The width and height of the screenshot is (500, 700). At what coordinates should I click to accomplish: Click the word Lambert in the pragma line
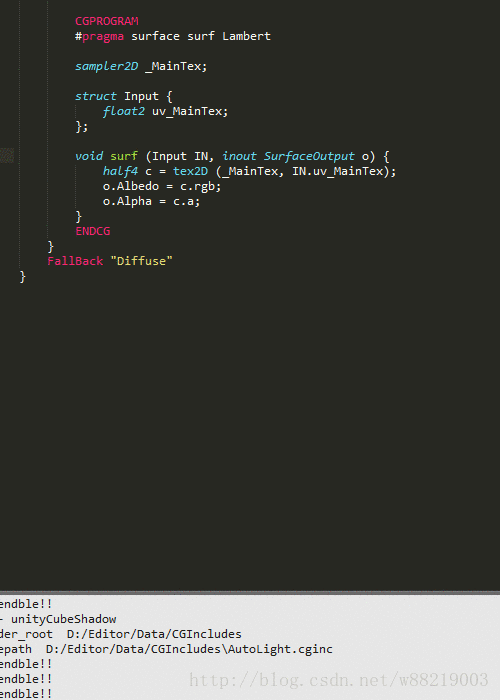tap(246, 36)
